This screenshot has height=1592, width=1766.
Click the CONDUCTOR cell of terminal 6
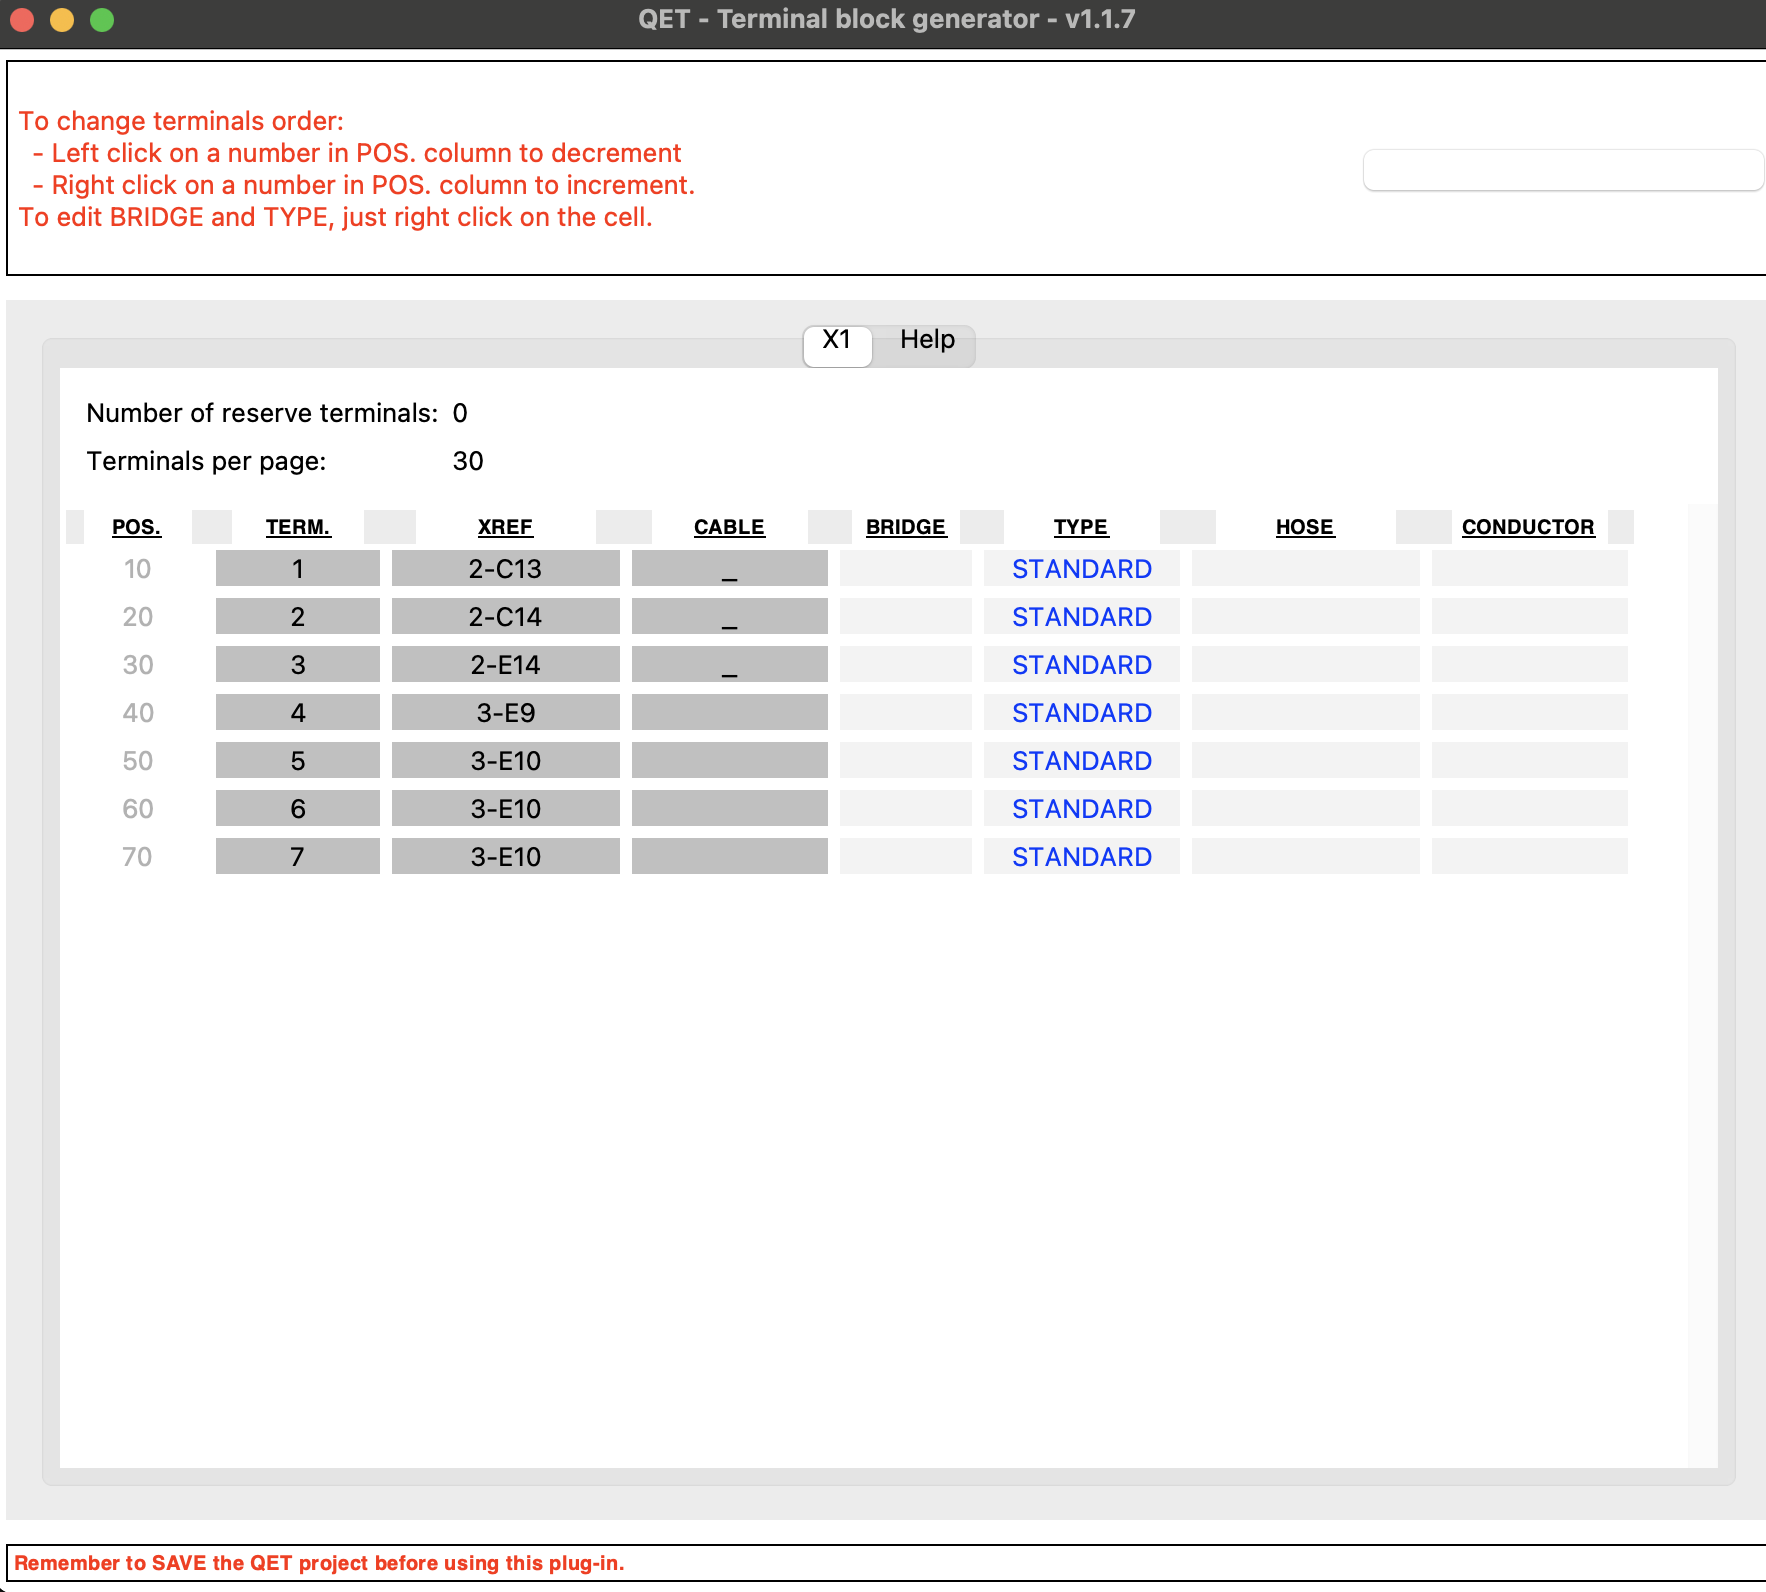(x=1529, y=809)
